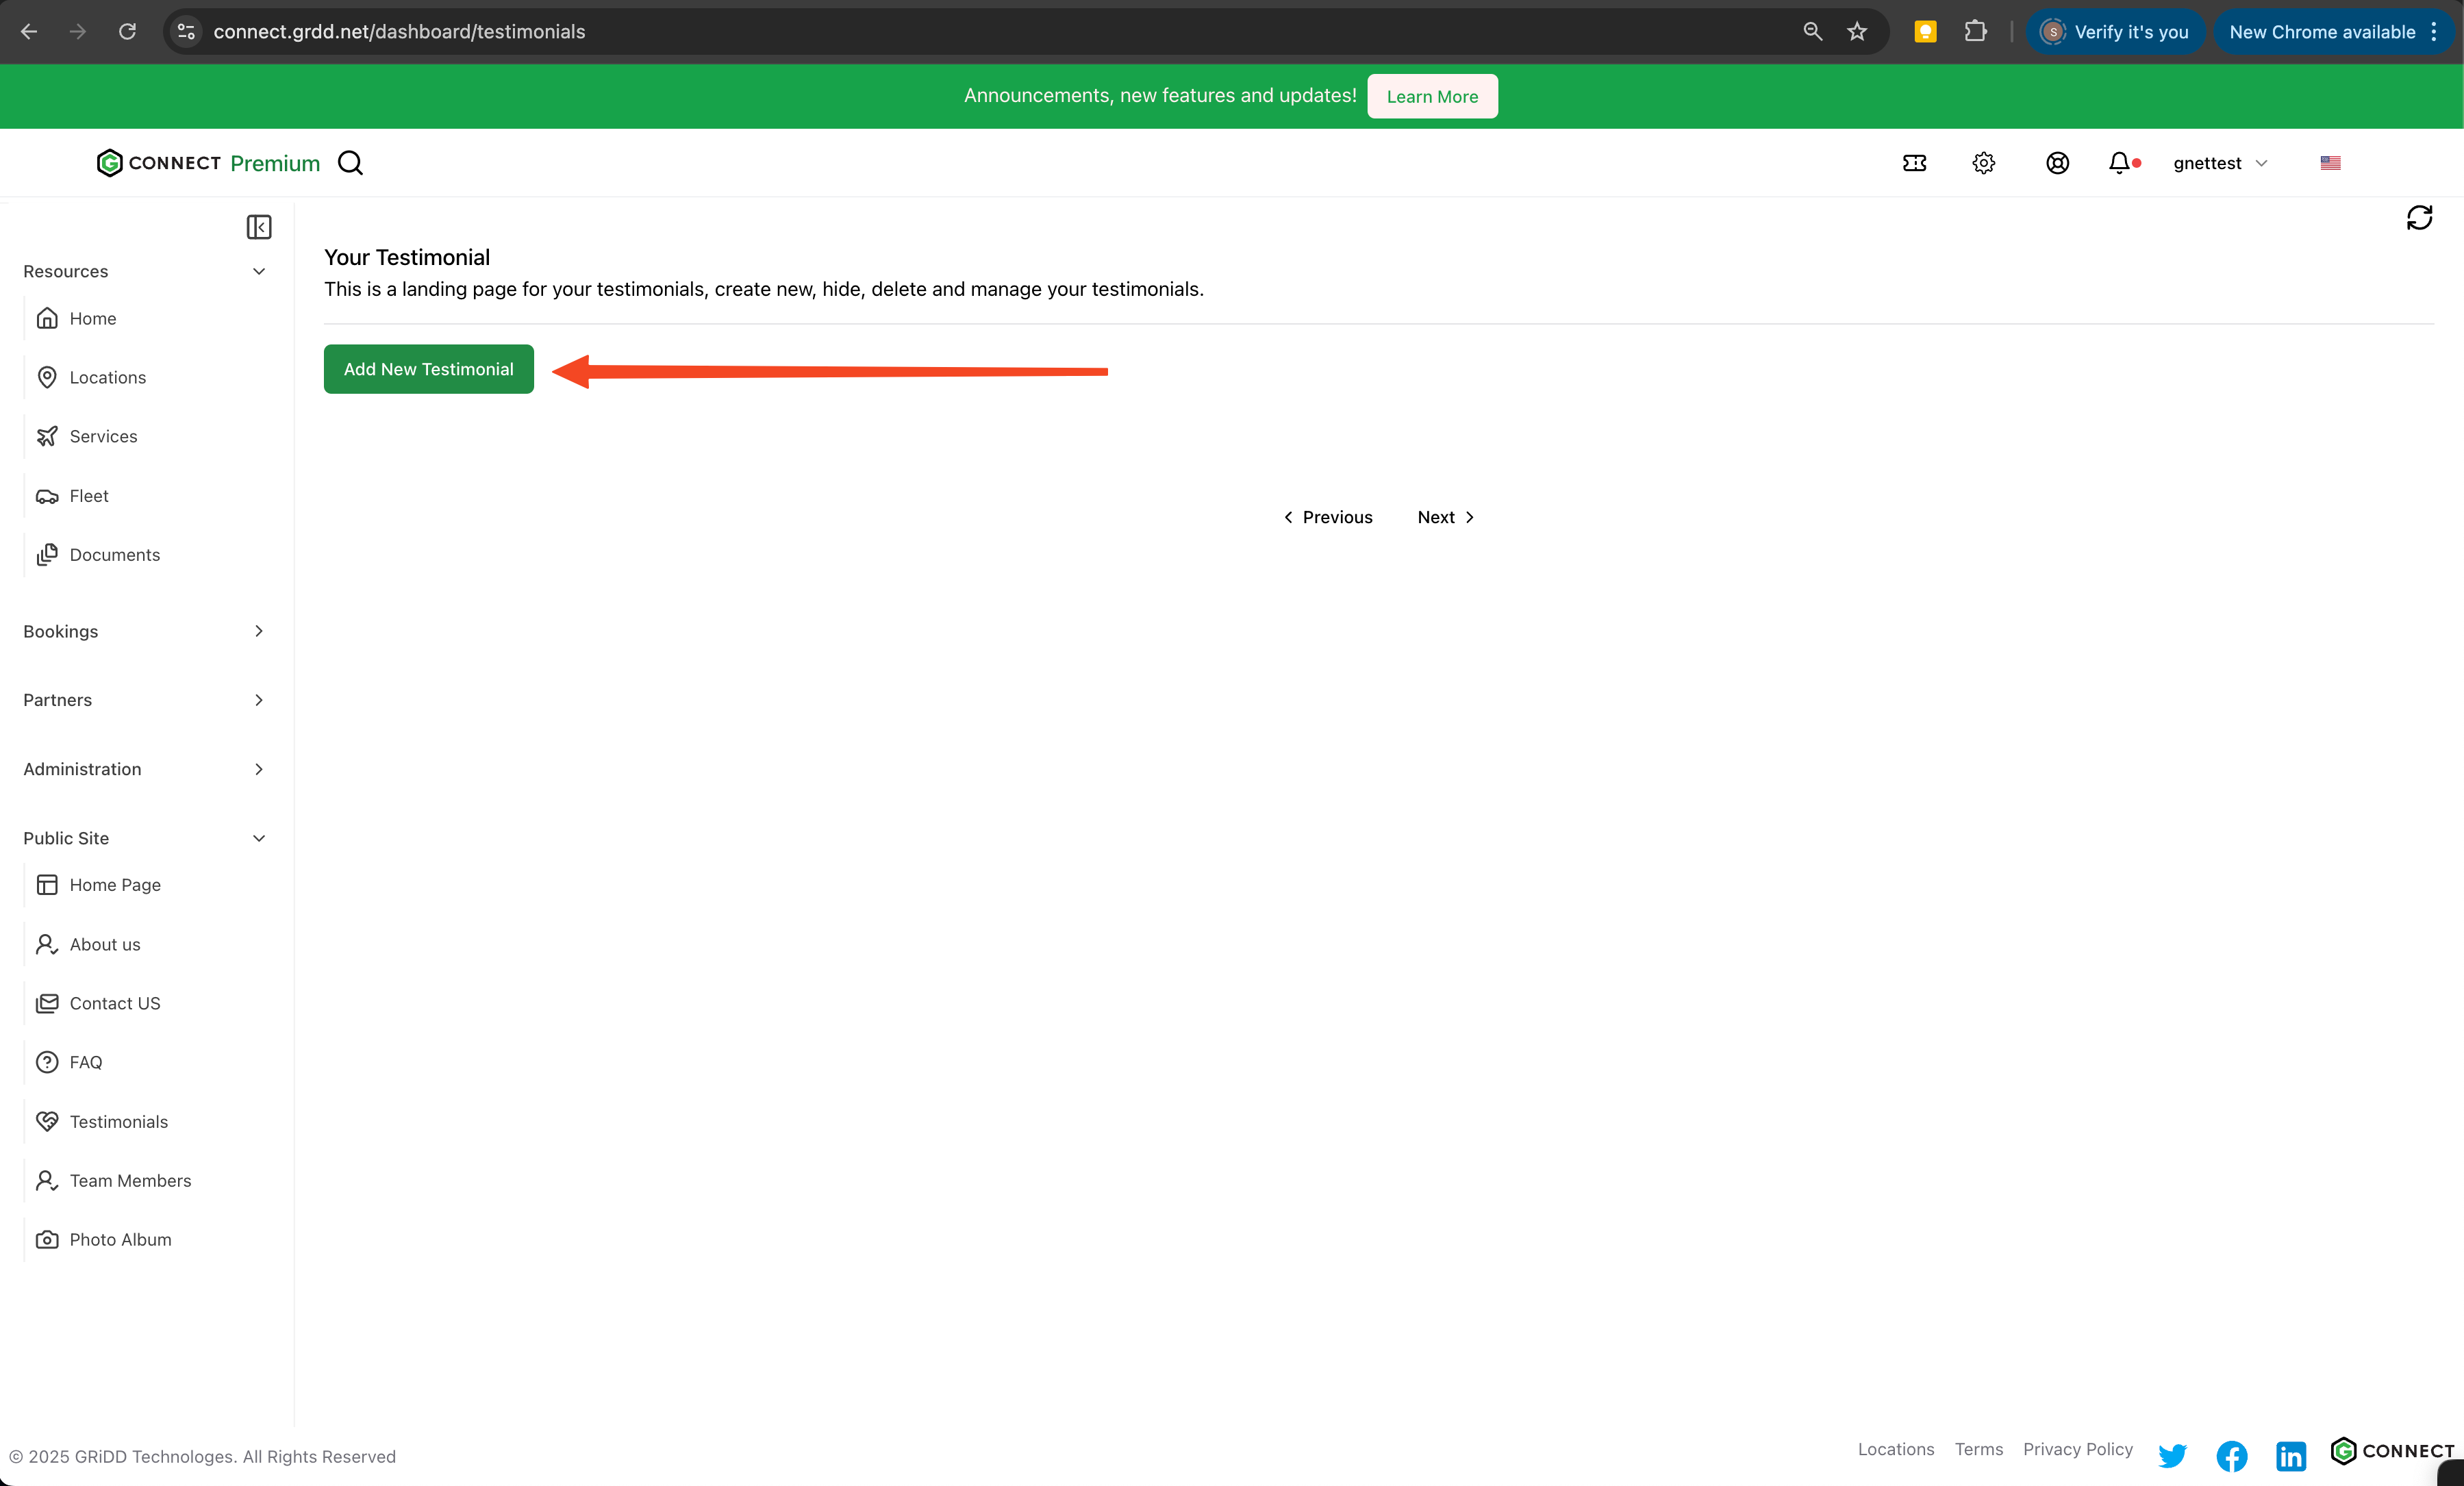Screen dimensions: 2464x1486
Task: Open the gnettest user dropdown
Action: [x=2219, y=163]
